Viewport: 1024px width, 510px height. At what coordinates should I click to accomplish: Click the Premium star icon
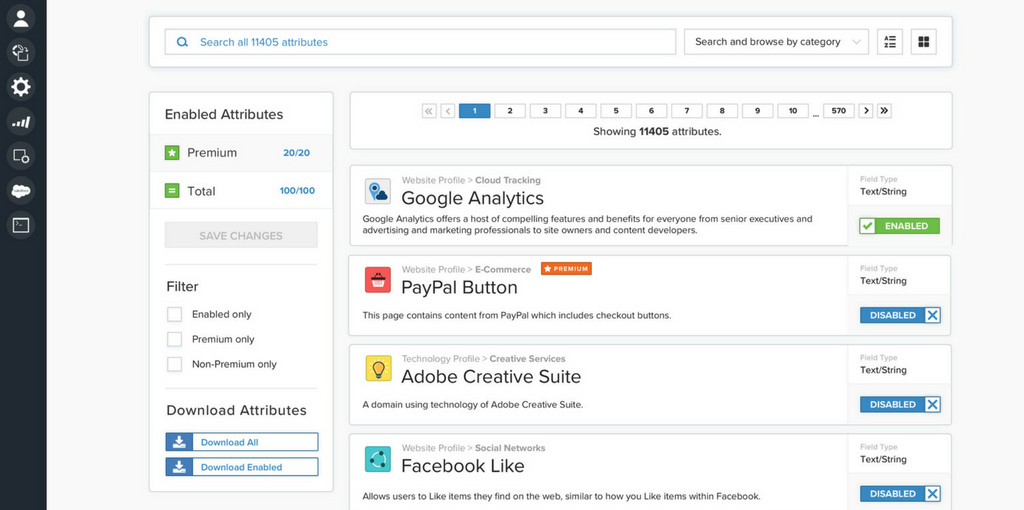tap(172, 153)
